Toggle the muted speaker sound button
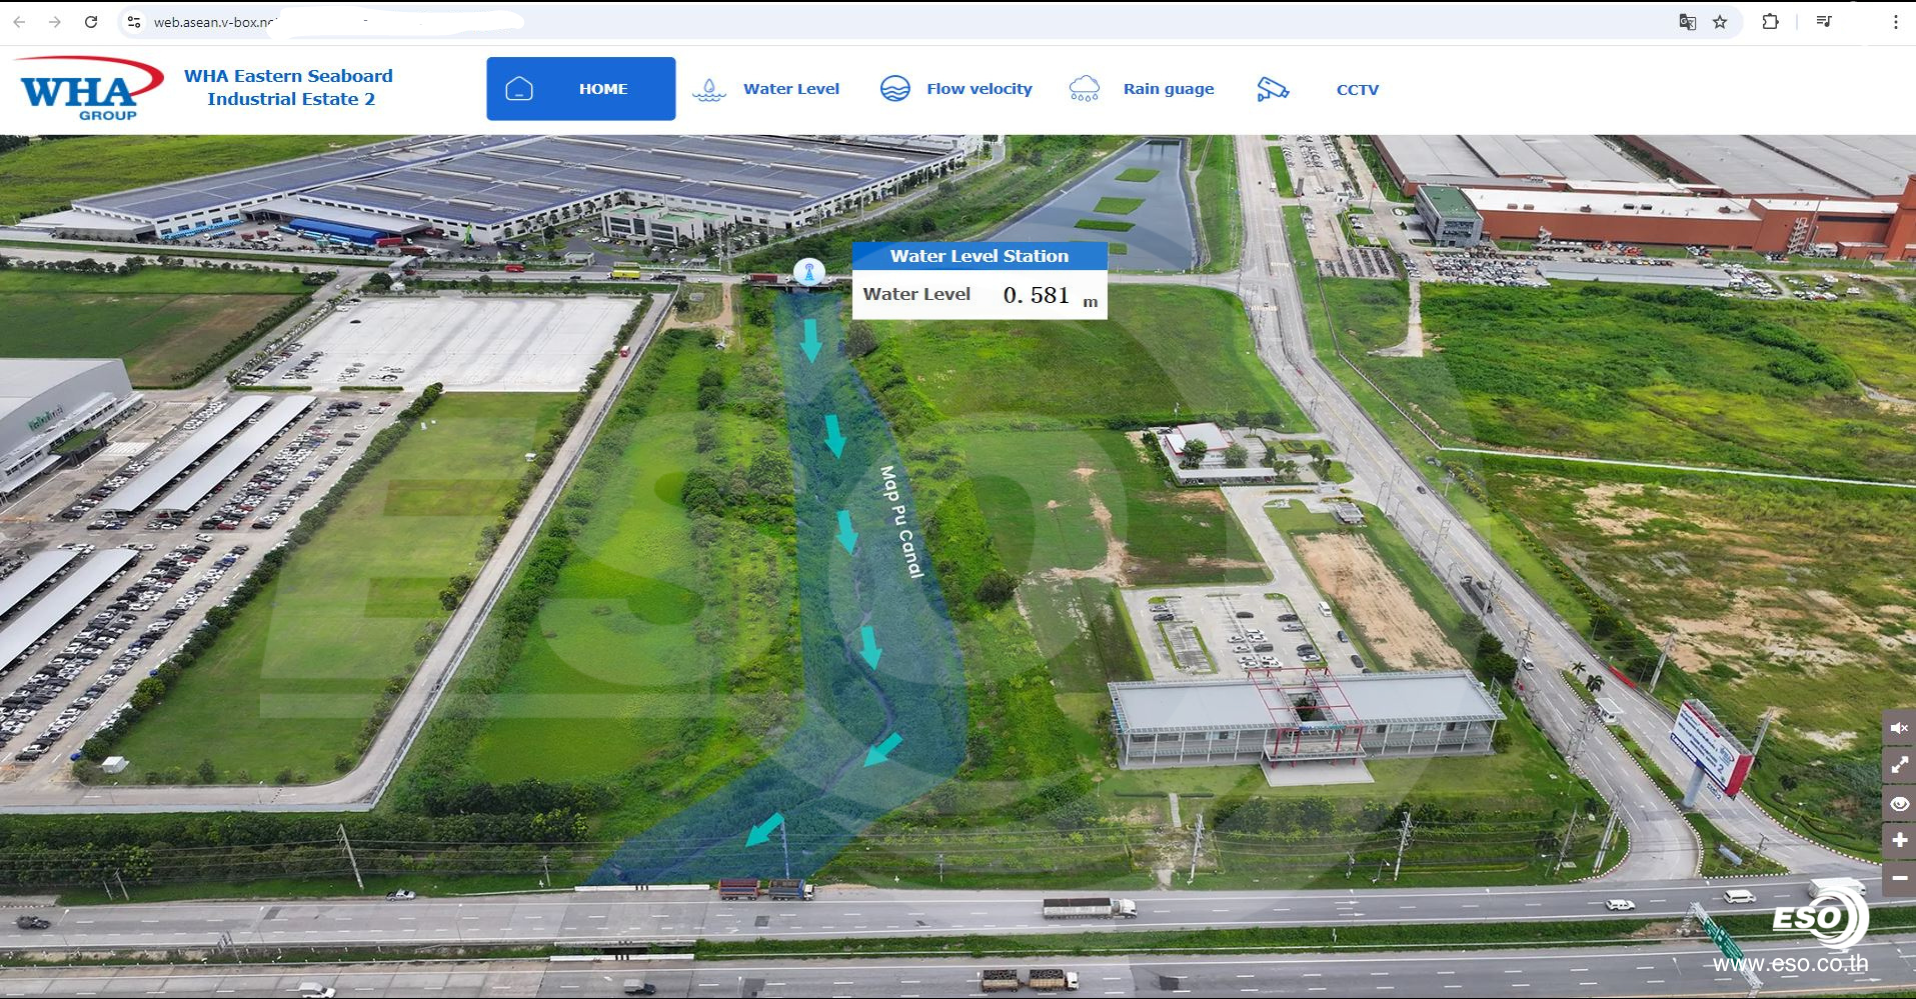 click(x=1899, y=728)
